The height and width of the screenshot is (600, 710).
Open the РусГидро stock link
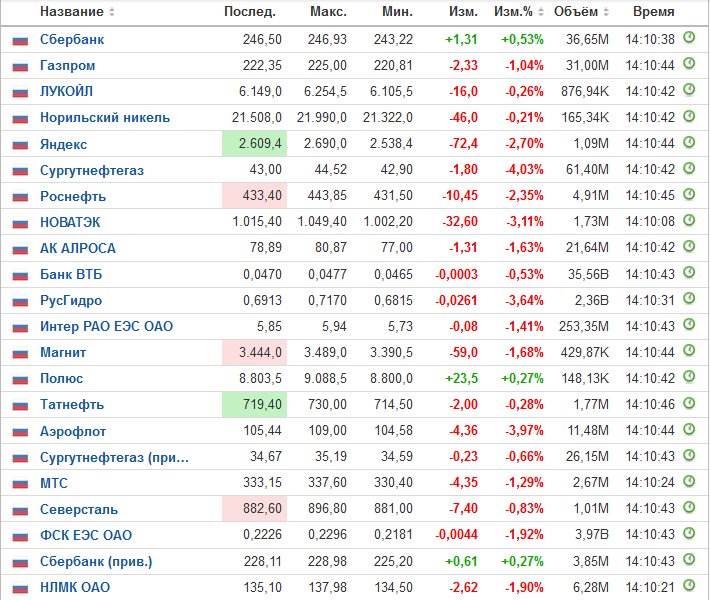(x=71, y=301)
